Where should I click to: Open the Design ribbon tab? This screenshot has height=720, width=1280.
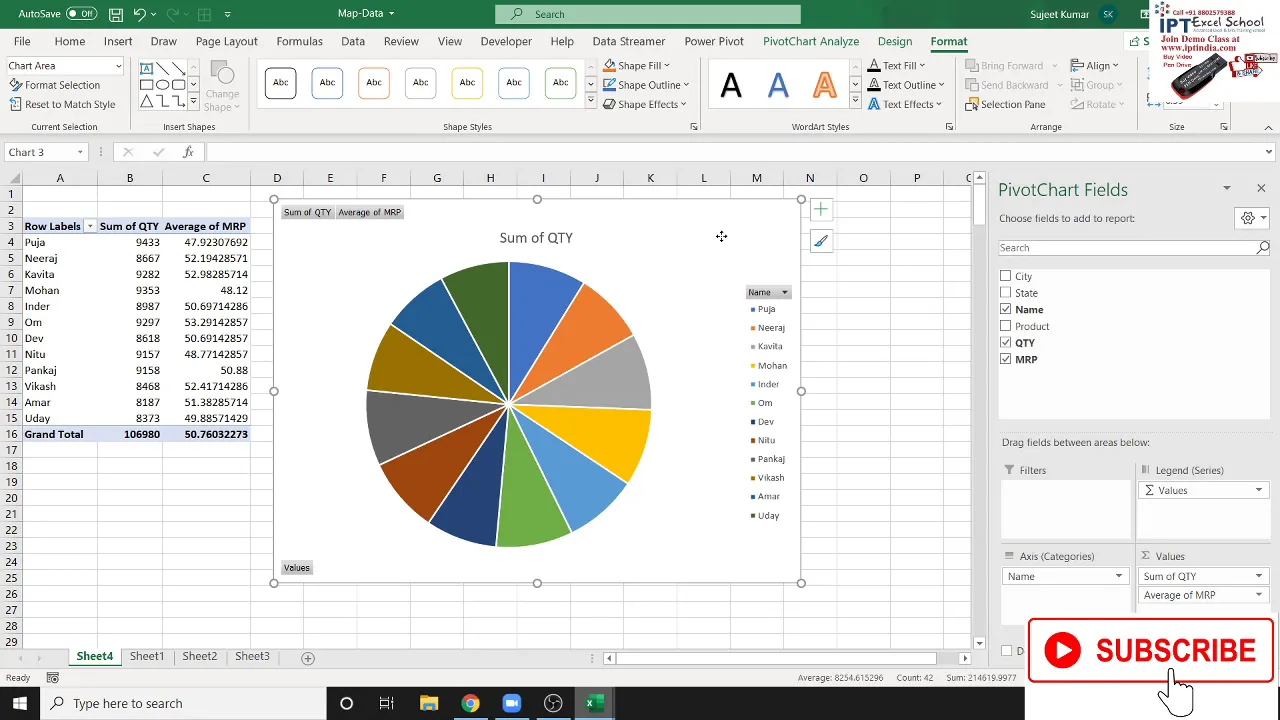(x=895, y=41)
